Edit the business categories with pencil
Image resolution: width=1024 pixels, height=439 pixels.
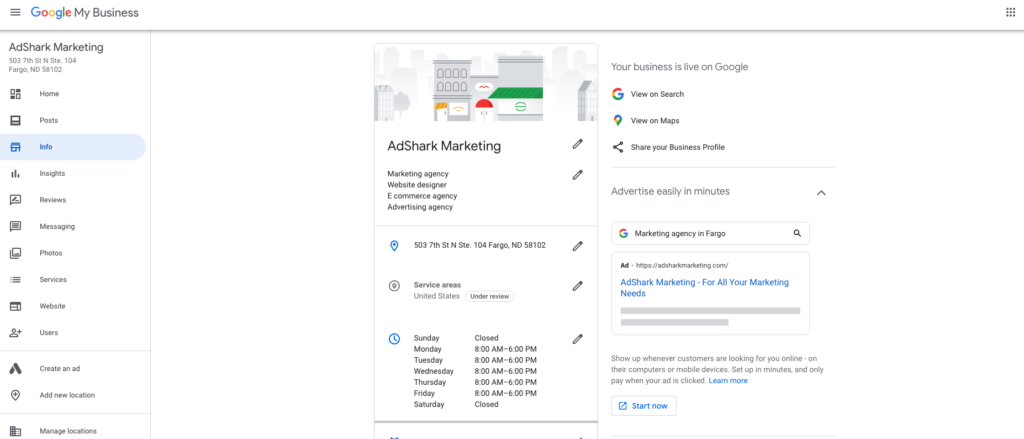(x=577, y=175)
